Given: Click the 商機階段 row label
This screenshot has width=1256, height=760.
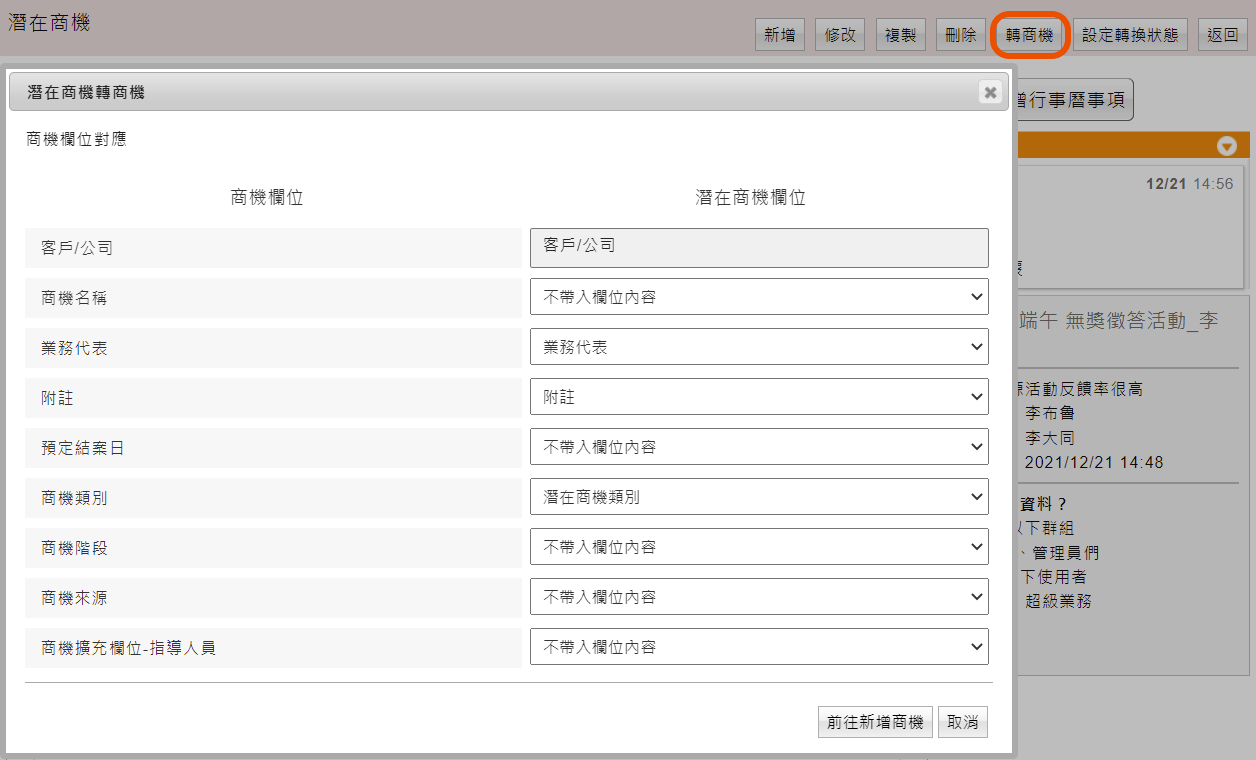Looking at the screenshot, I should (x=74, y=548).
